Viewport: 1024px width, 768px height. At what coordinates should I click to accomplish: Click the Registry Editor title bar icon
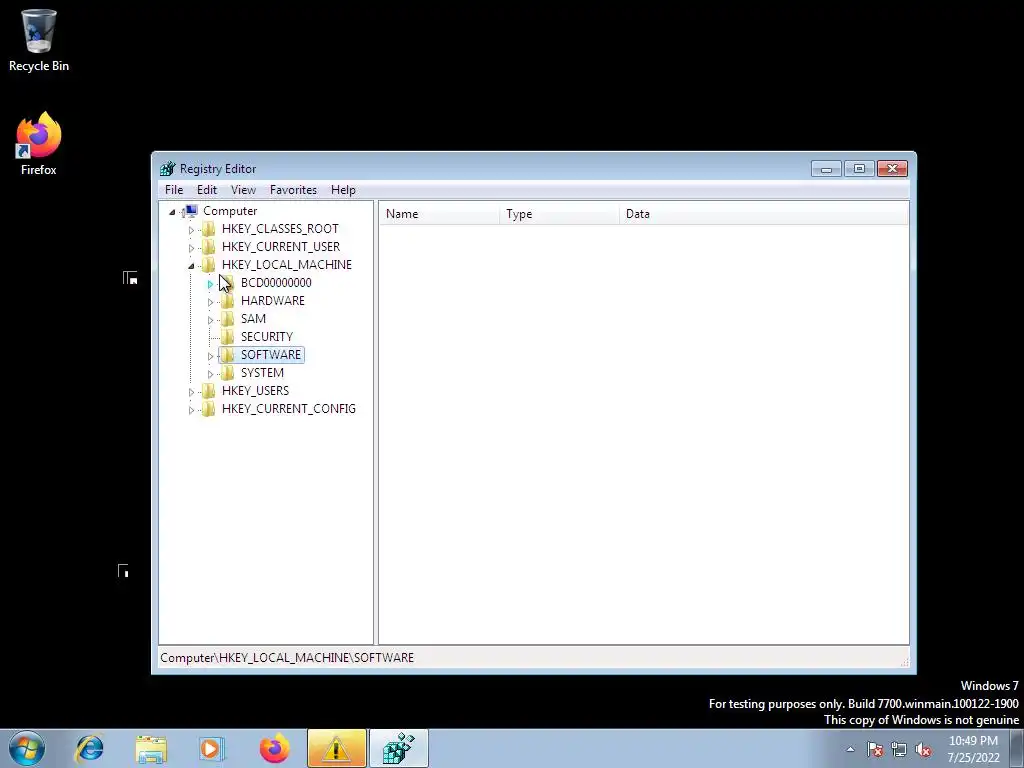(168, 168)
